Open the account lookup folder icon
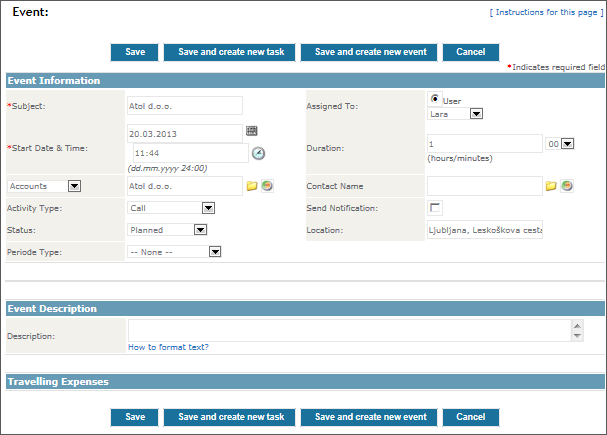Screen dimensions: 607x435 252,186
